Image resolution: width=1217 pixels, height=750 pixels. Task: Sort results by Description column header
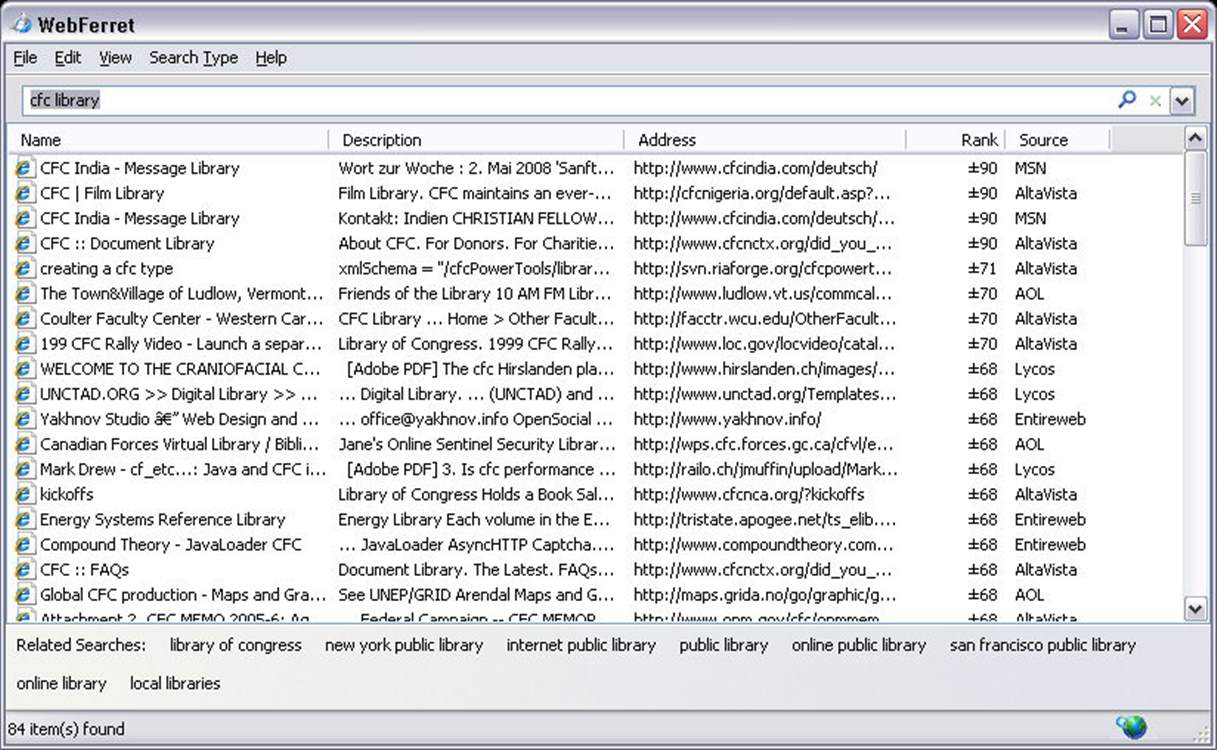click(x=476, y=140)
